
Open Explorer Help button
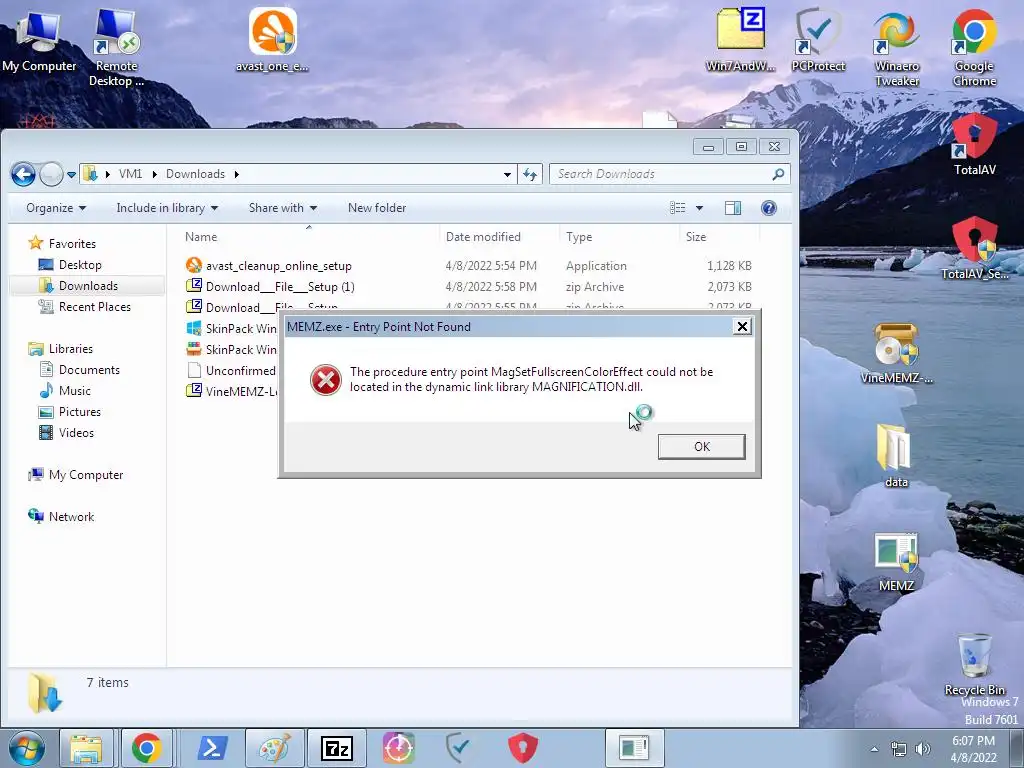click(769, 208)
